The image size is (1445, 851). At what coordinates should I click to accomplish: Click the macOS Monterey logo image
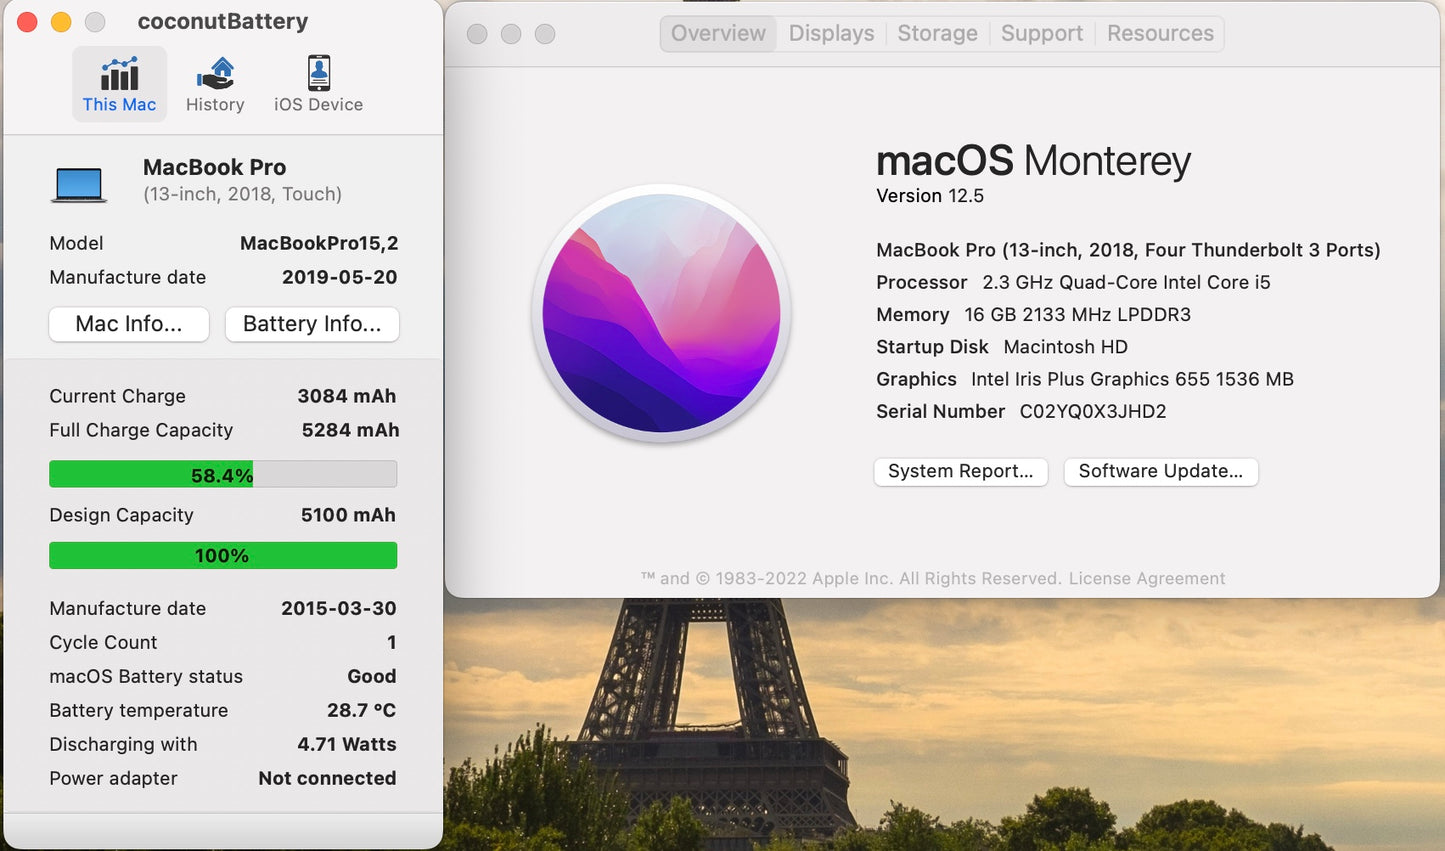(x=661, y=313)
